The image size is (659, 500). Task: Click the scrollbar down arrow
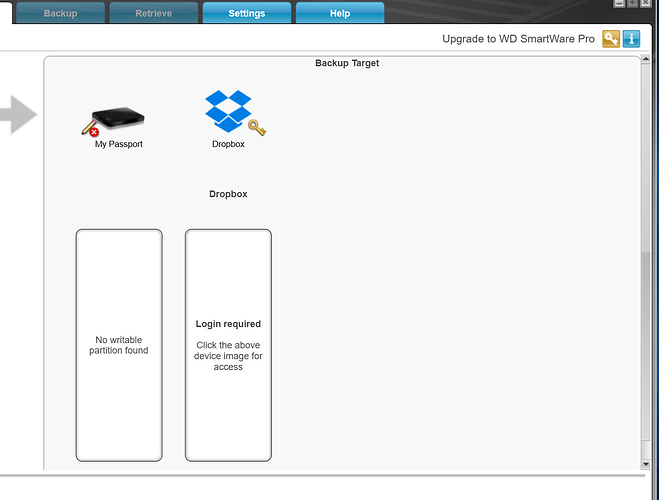point(646,464)
